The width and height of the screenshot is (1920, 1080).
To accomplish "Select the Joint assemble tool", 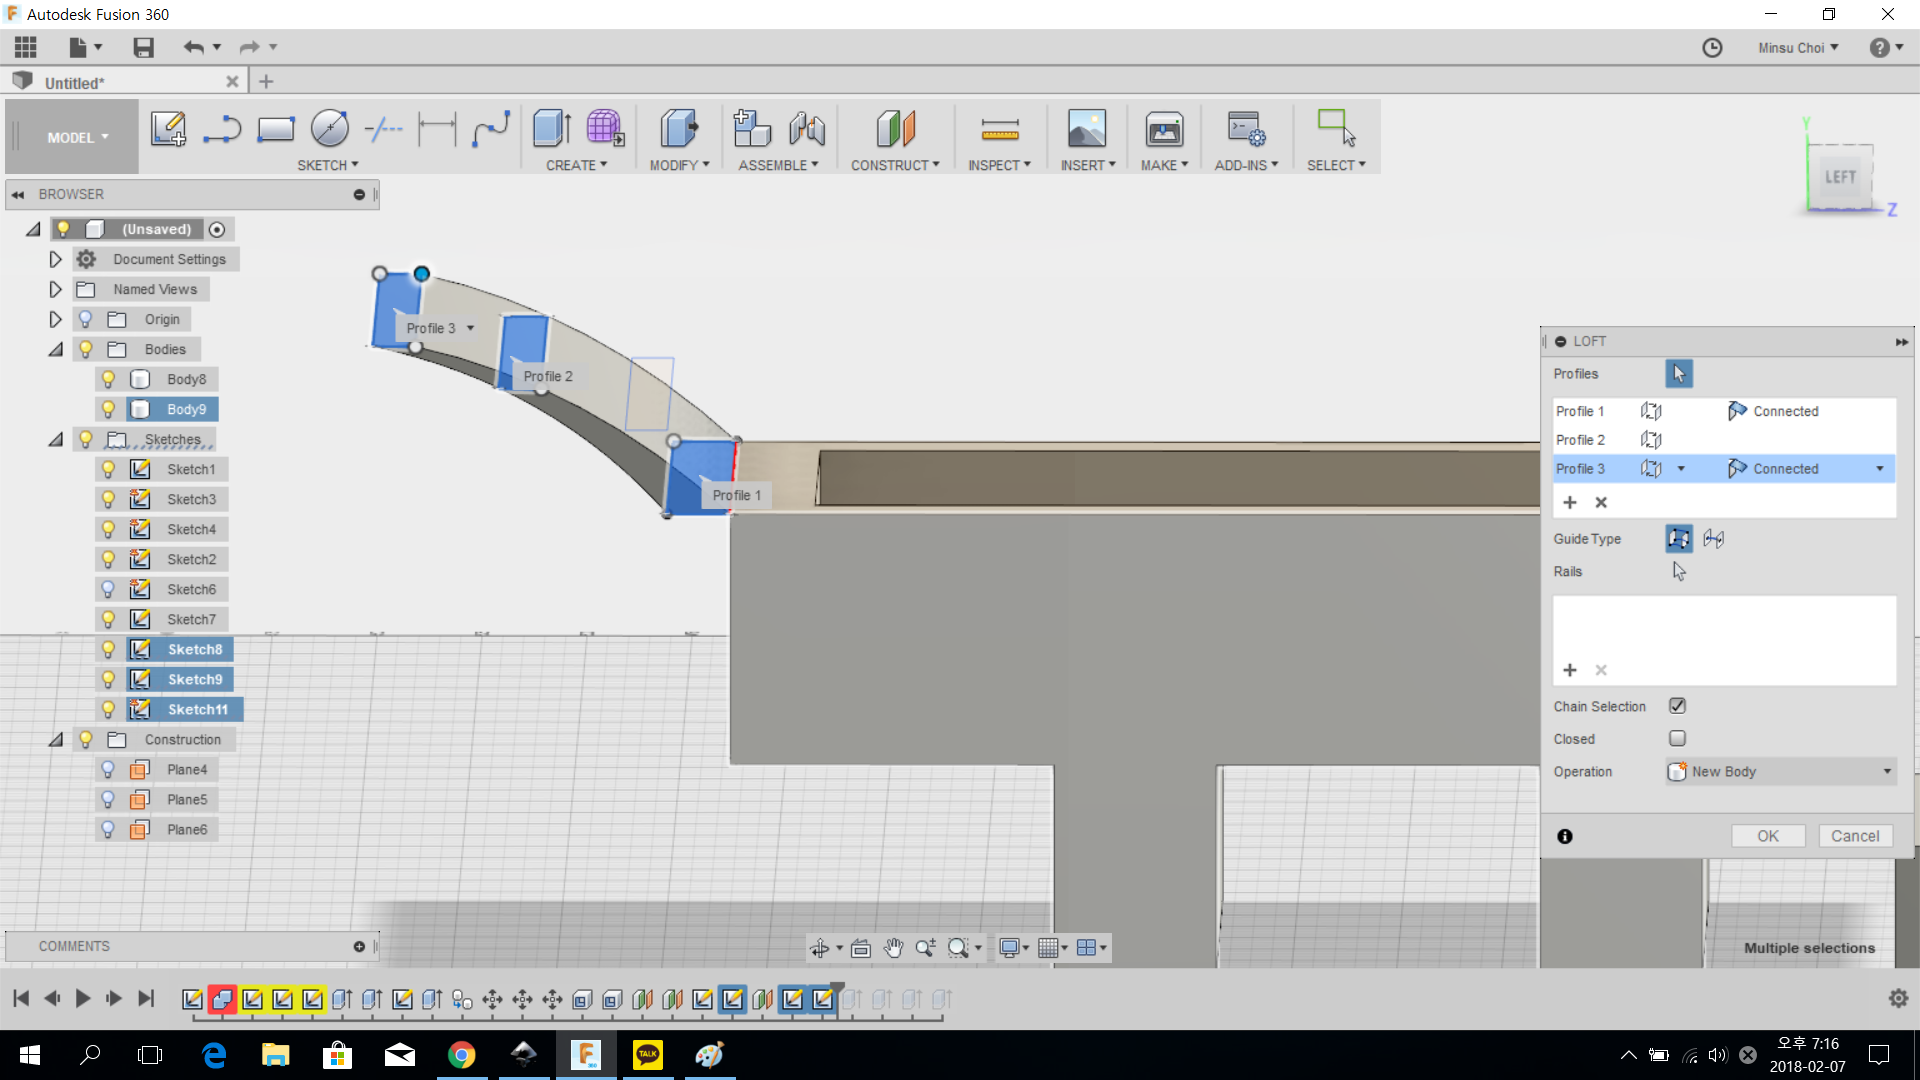I will [807, 128].
